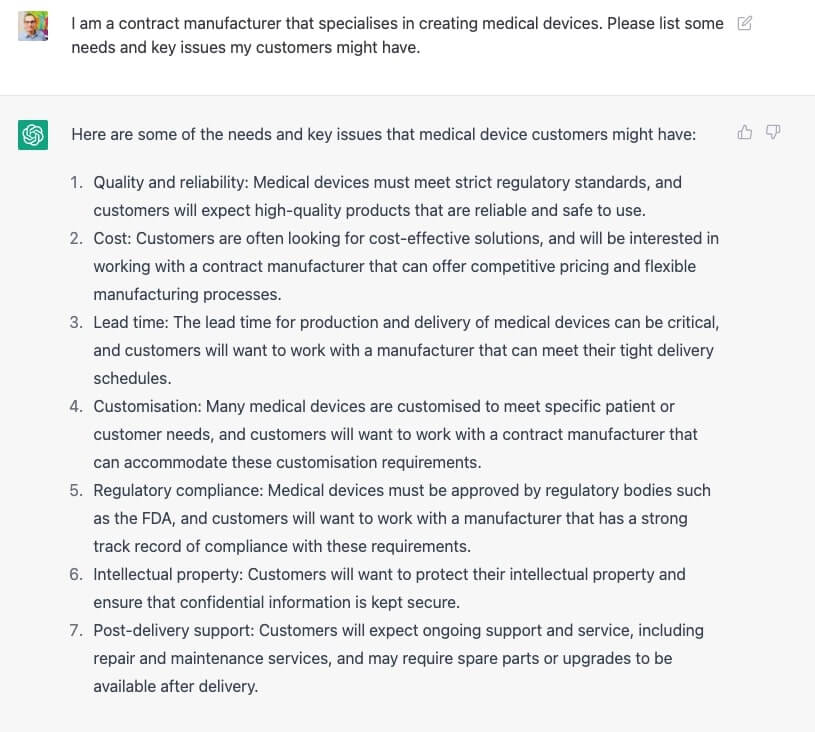The height and width of the screenshot is (732, 815).
Task: Click the 'Lead time' list item heading
Action: 130,322
